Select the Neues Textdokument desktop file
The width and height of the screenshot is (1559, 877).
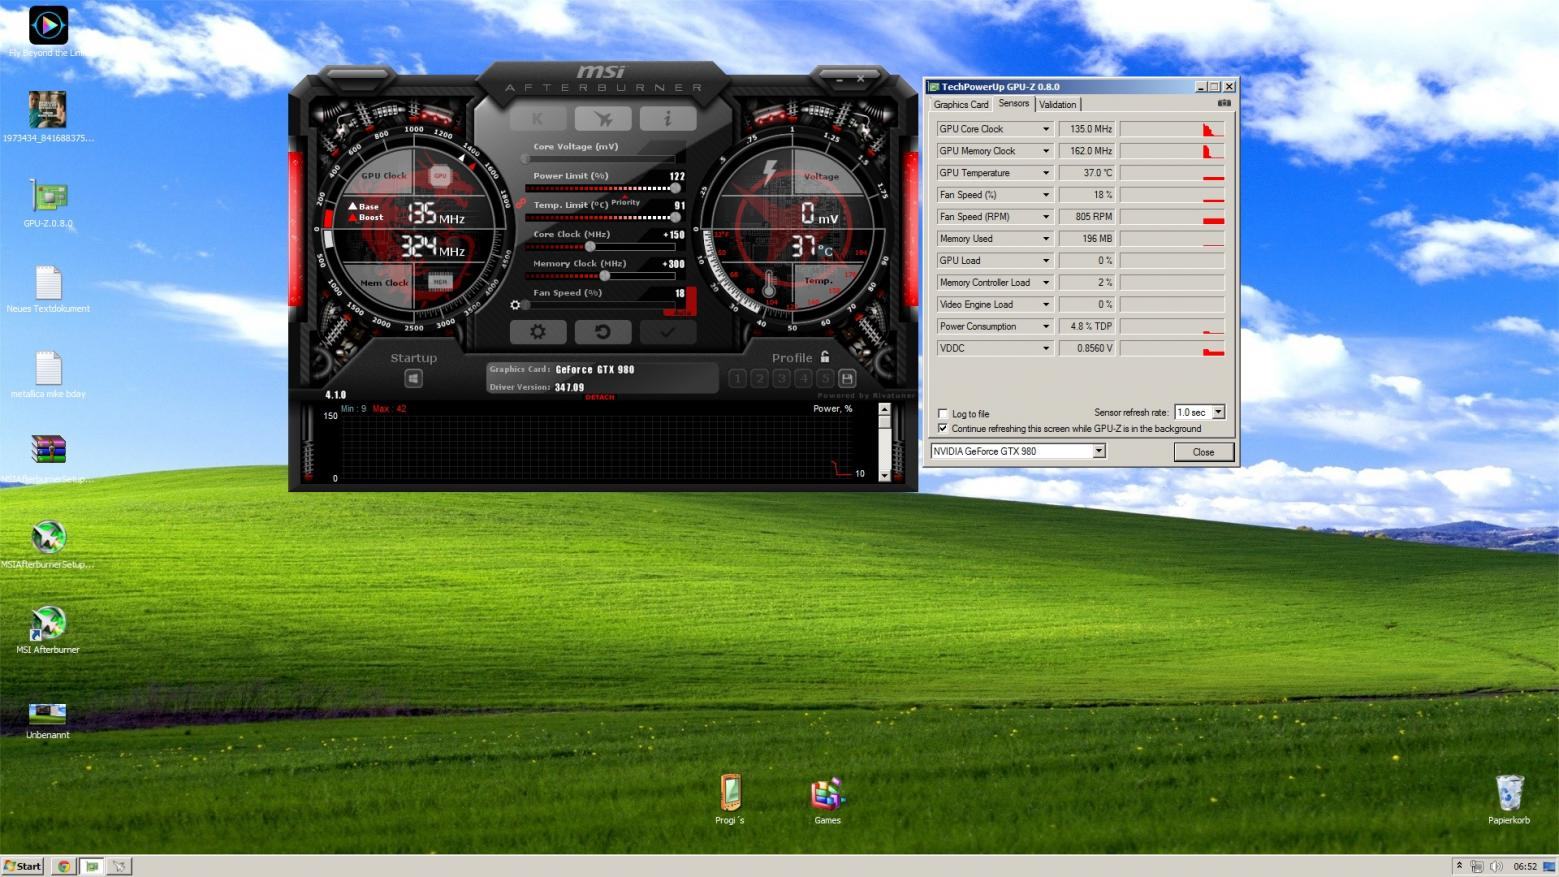47,289
